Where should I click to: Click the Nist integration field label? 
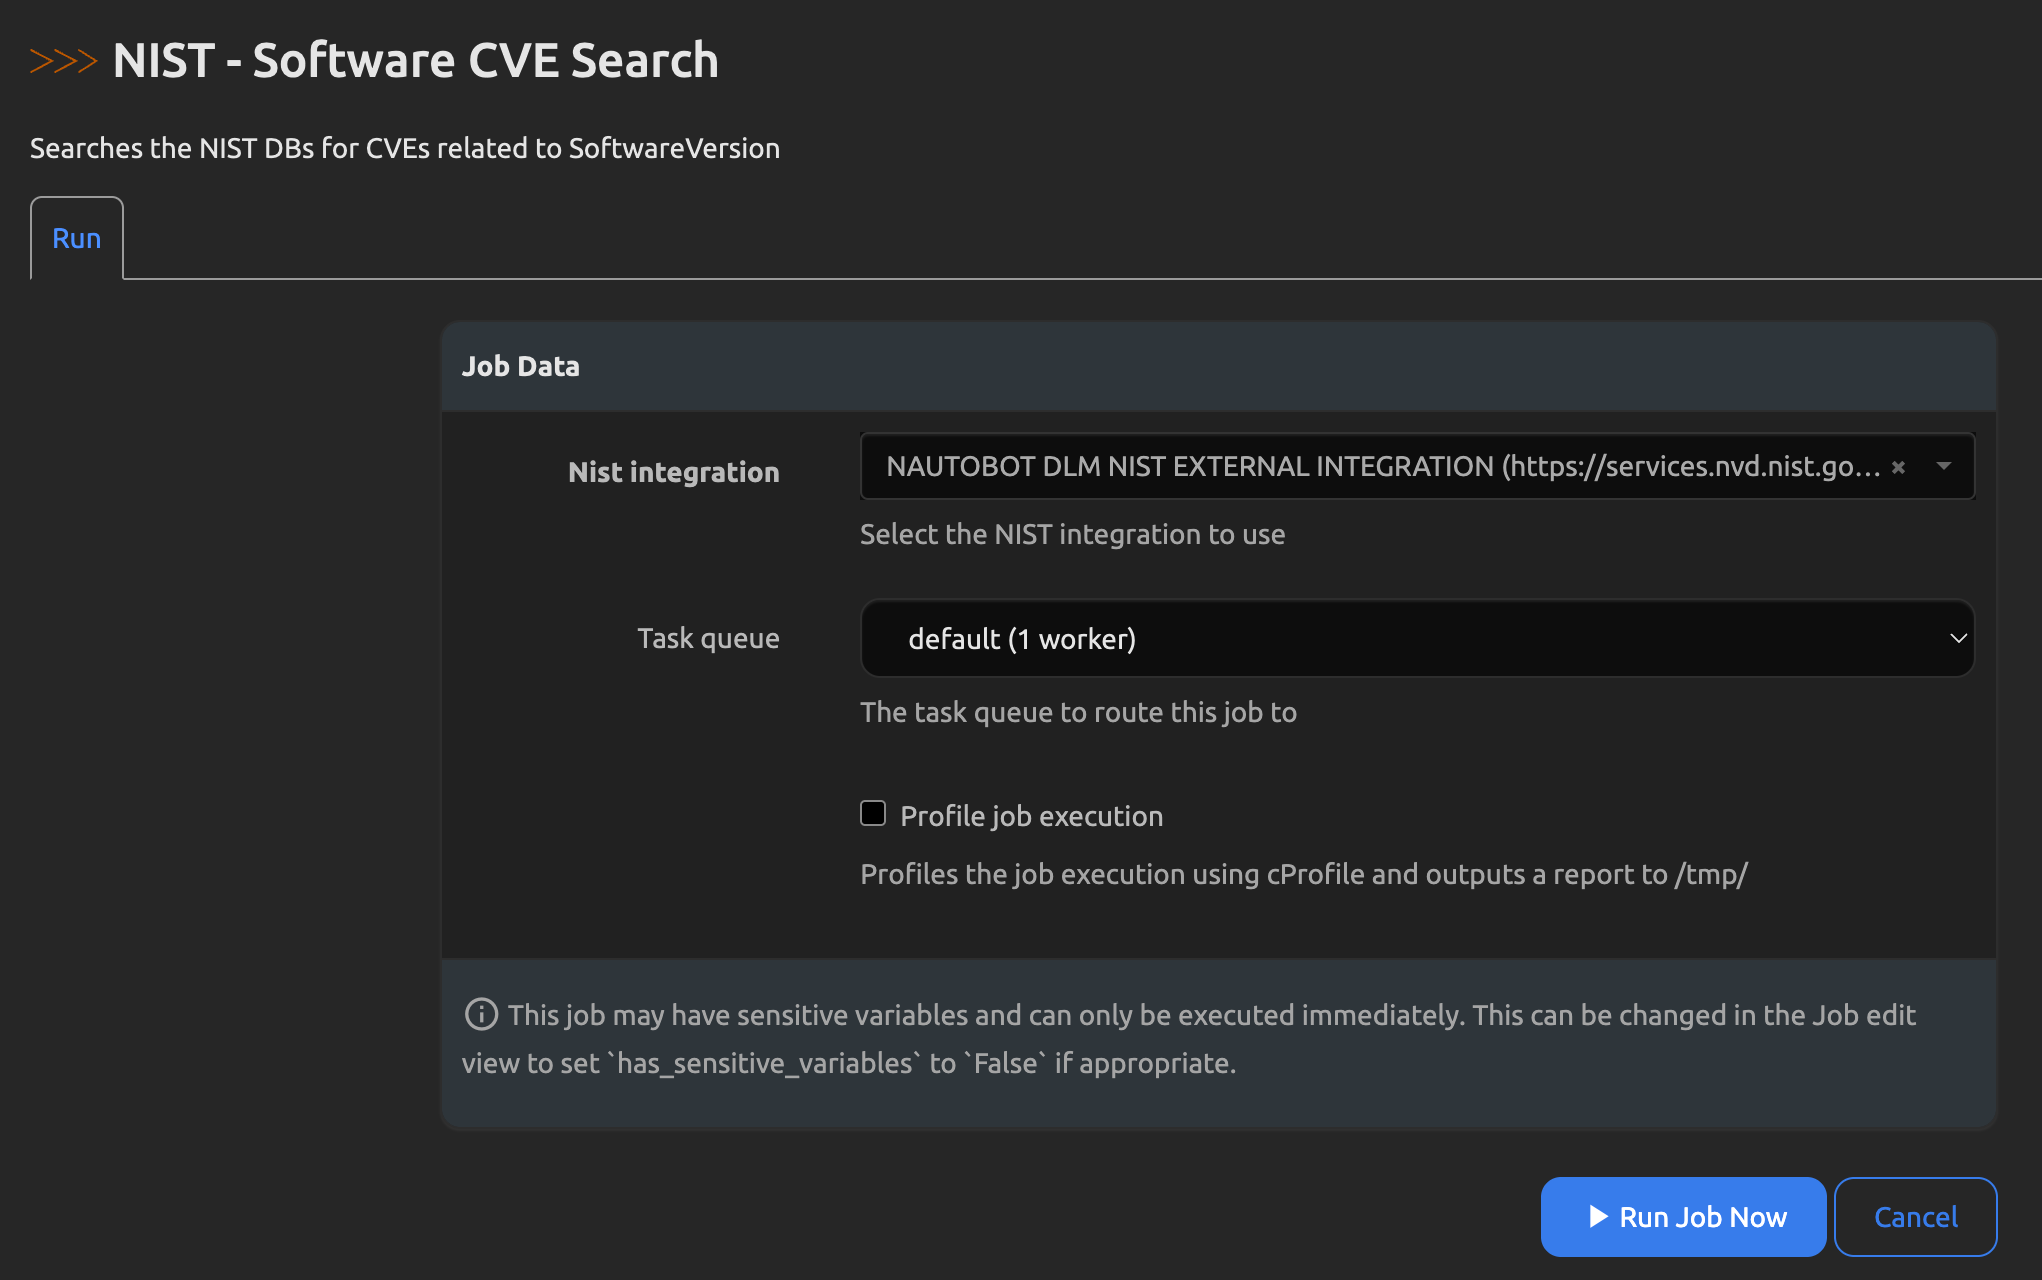point(673,472)
